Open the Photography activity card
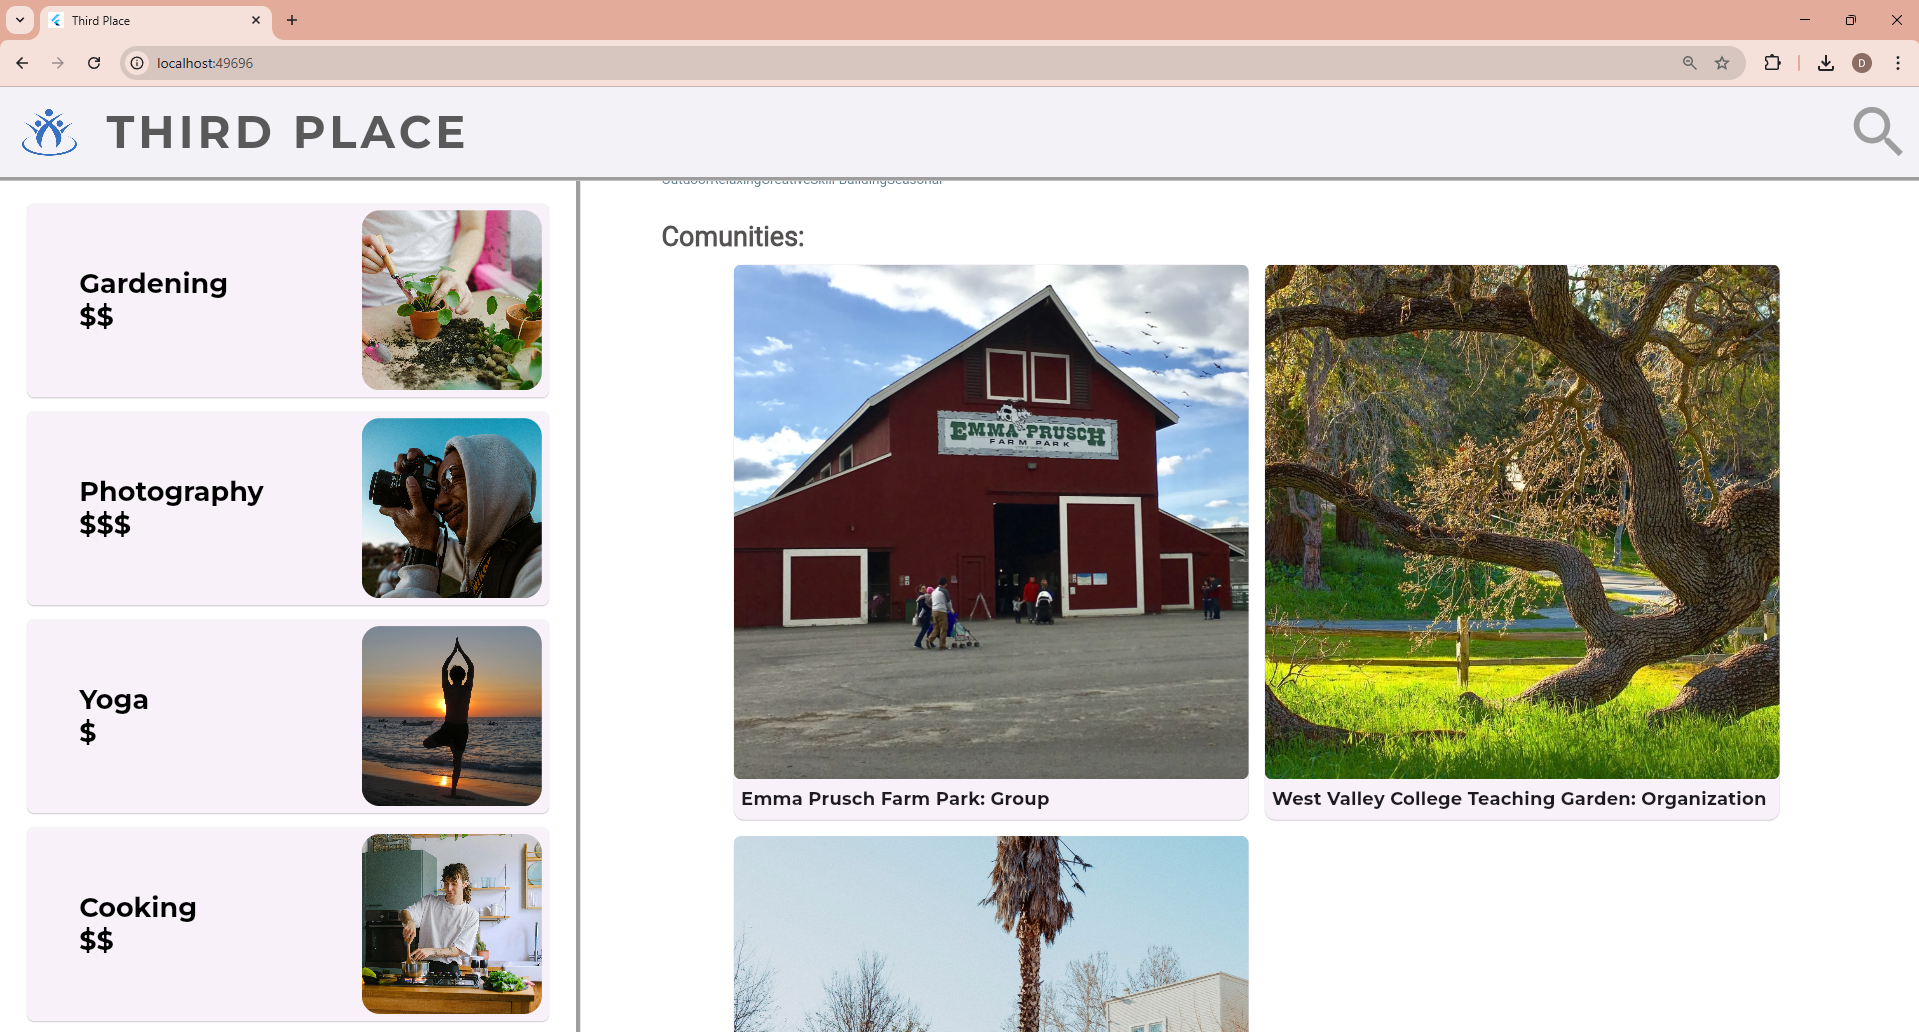The width and height of the screenshot is (1919, 1032). point(288,508)
